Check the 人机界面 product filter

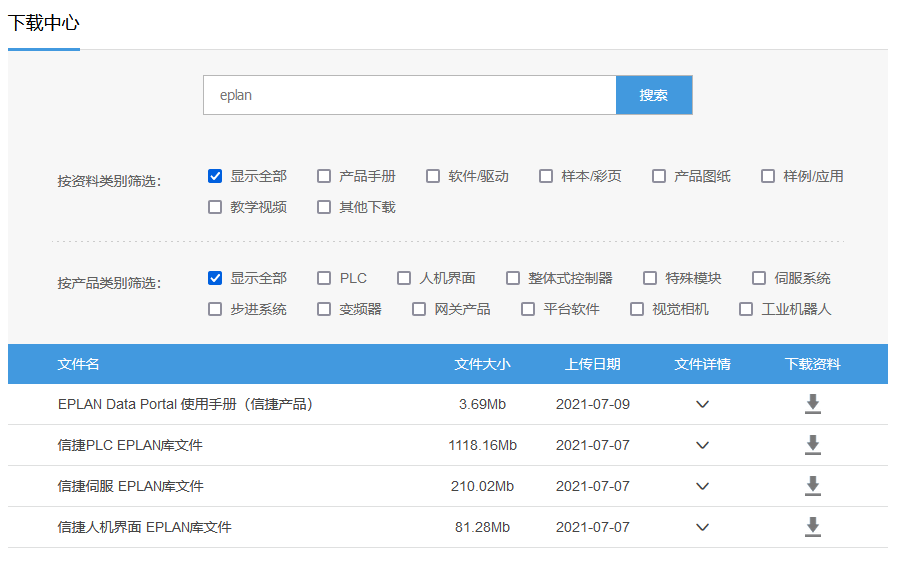click(404, 278)
